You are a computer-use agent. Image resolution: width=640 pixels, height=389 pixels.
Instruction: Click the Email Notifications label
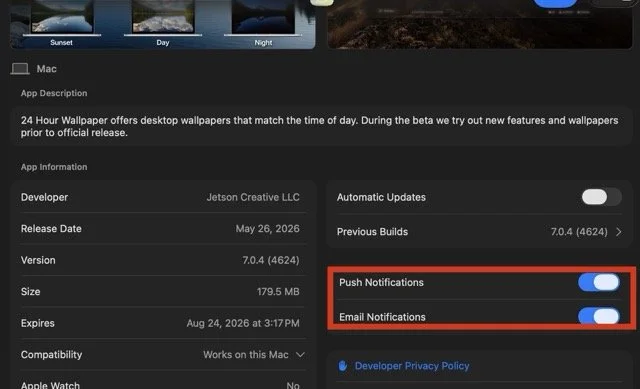coord(382,317)
